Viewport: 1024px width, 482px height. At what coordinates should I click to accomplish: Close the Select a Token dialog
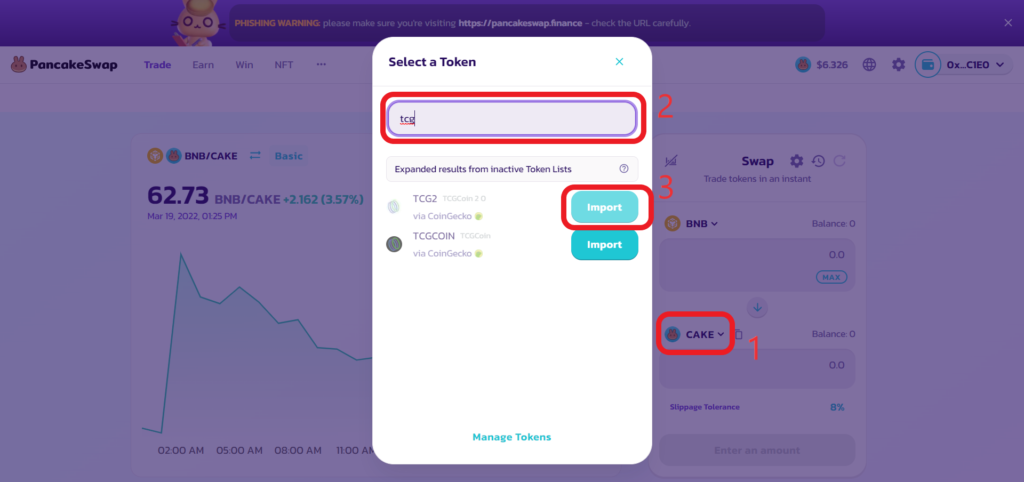coord(619,62)
